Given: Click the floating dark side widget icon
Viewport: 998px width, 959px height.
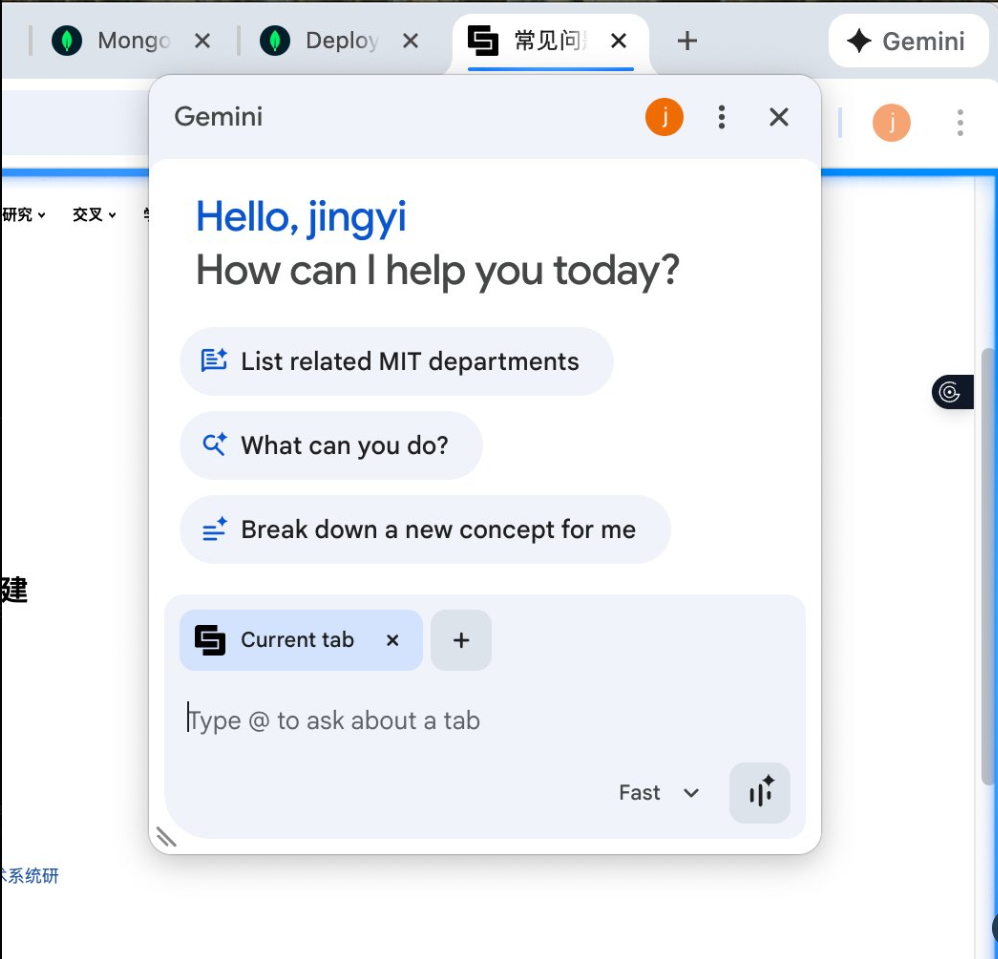Looking at the screenshot, I should (952, 392).
